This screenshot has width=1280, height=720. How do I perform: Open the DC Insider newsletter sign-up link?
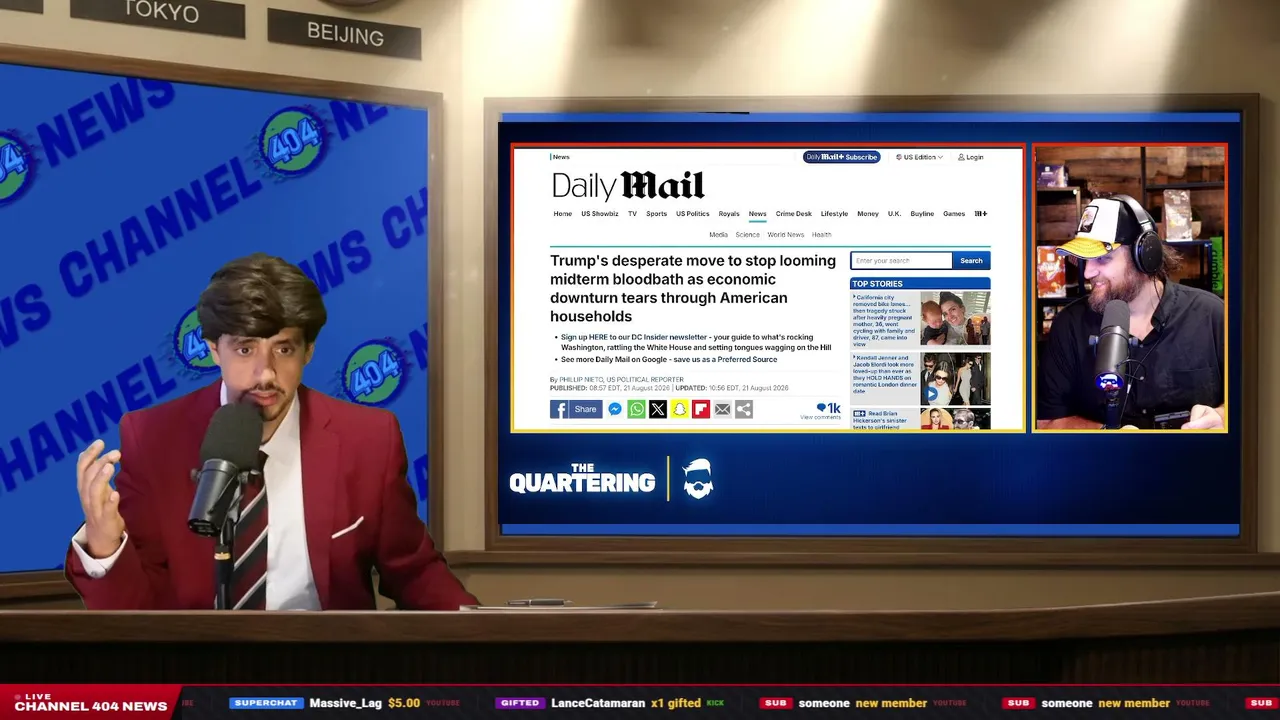[634, 337]
